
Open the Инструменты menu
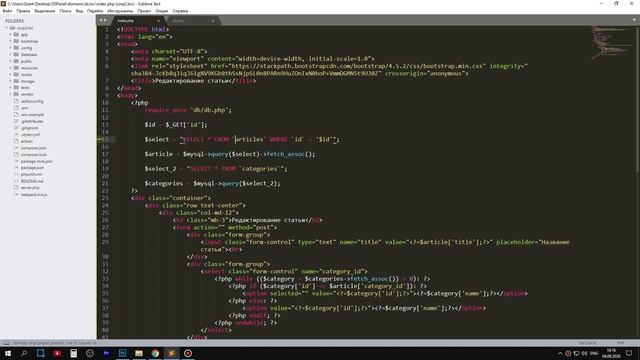(x=120, y=11)
